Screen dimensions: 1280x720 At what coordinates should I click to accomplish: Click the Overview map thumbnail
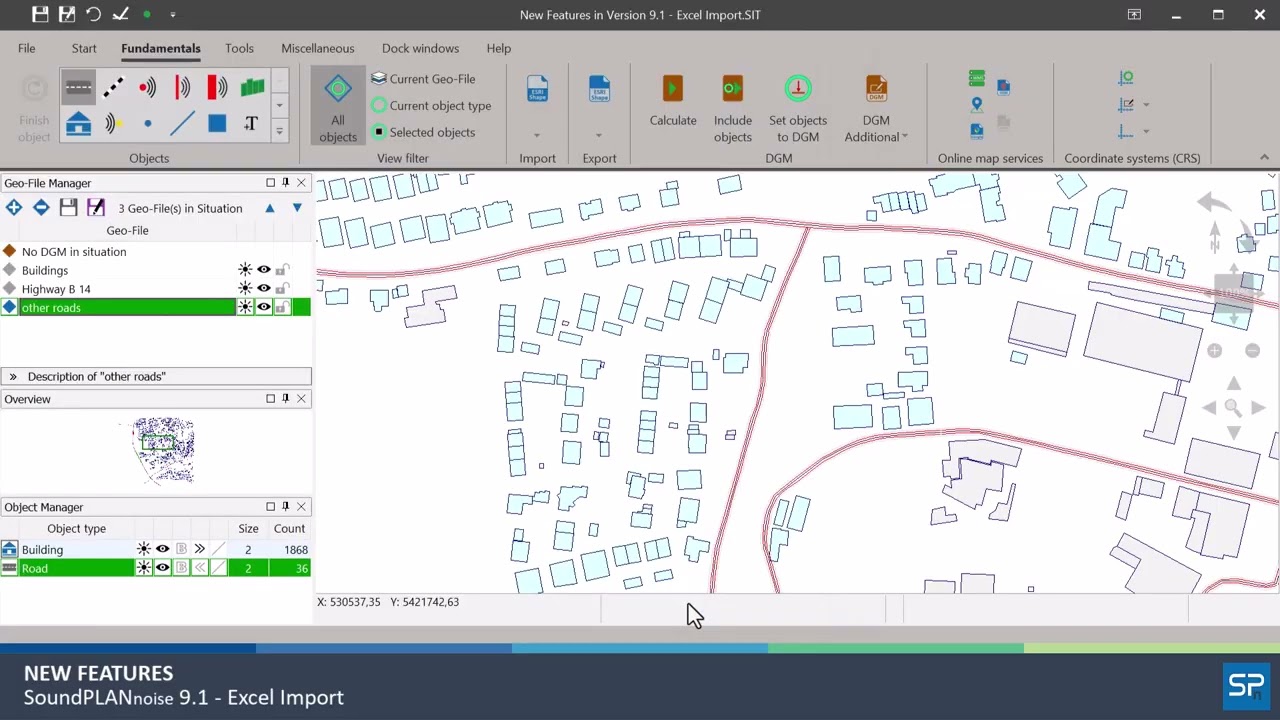[x=164, y=449]
